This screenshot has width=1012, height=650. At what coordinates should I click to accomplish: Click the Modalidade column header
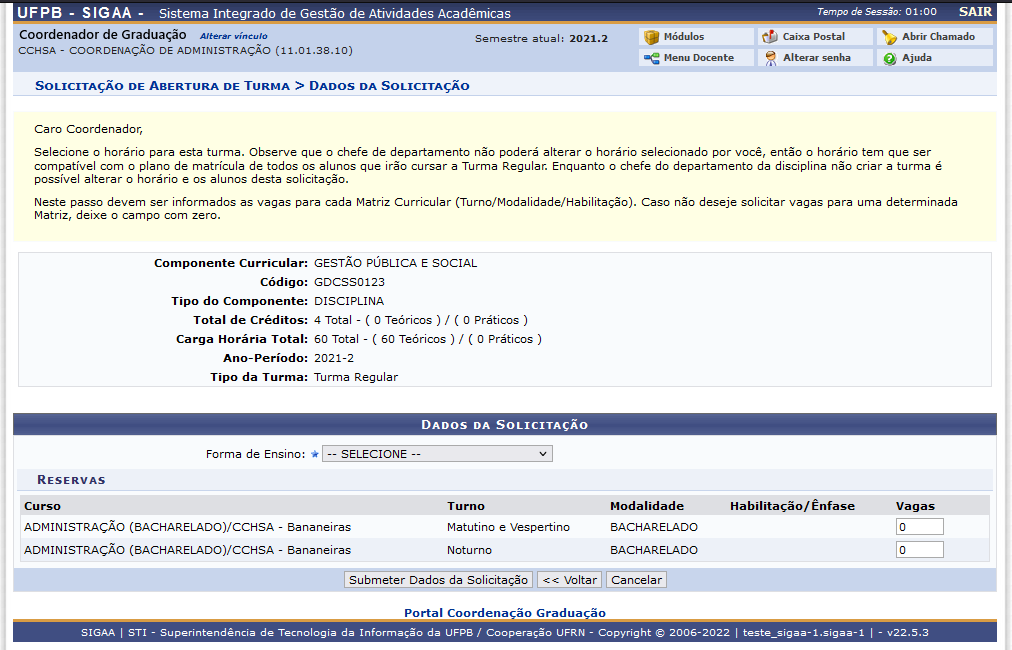tap(647, 506)
